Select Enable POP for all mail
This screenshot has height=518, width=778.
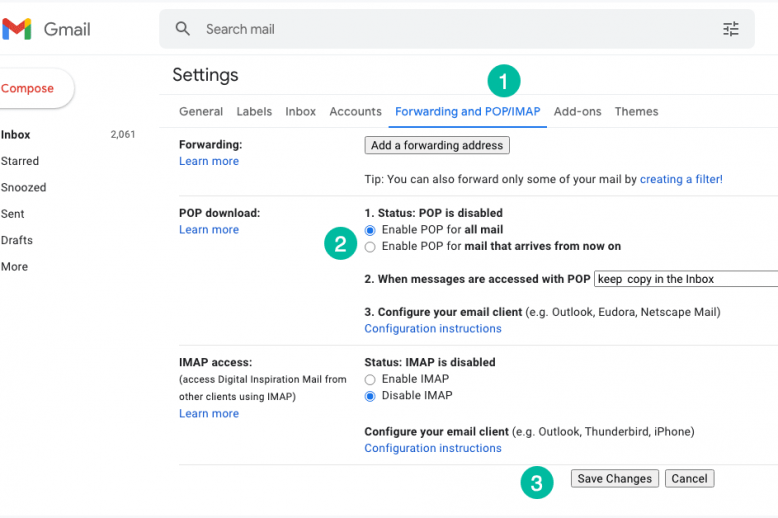click(371, 230)
